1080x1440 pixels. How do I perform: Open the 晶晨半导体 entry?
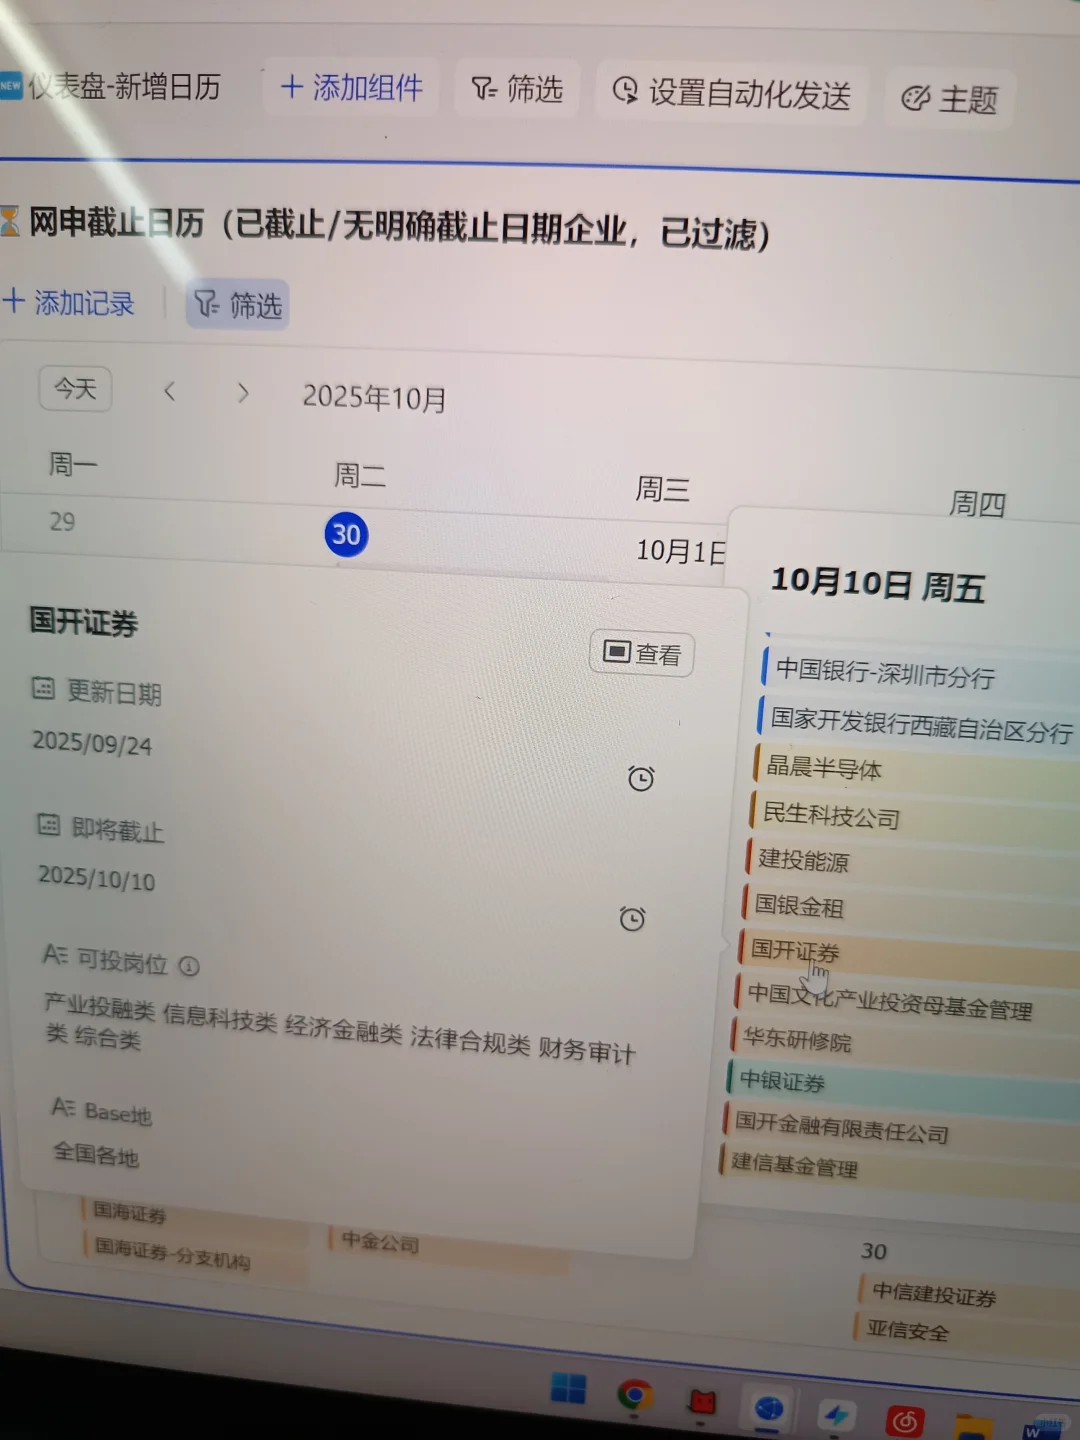[x=914, y=771]
